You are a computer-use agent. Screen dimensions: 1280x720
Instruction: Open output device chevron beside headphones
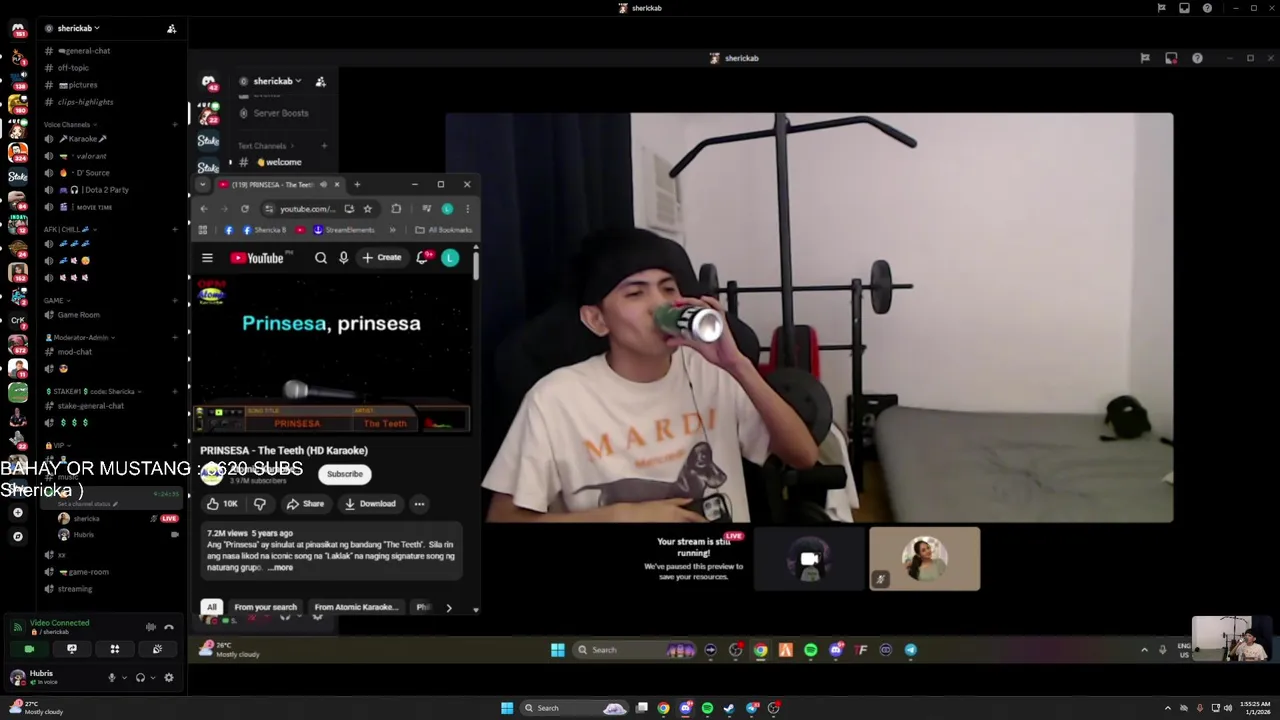click(x=153, y=678)
